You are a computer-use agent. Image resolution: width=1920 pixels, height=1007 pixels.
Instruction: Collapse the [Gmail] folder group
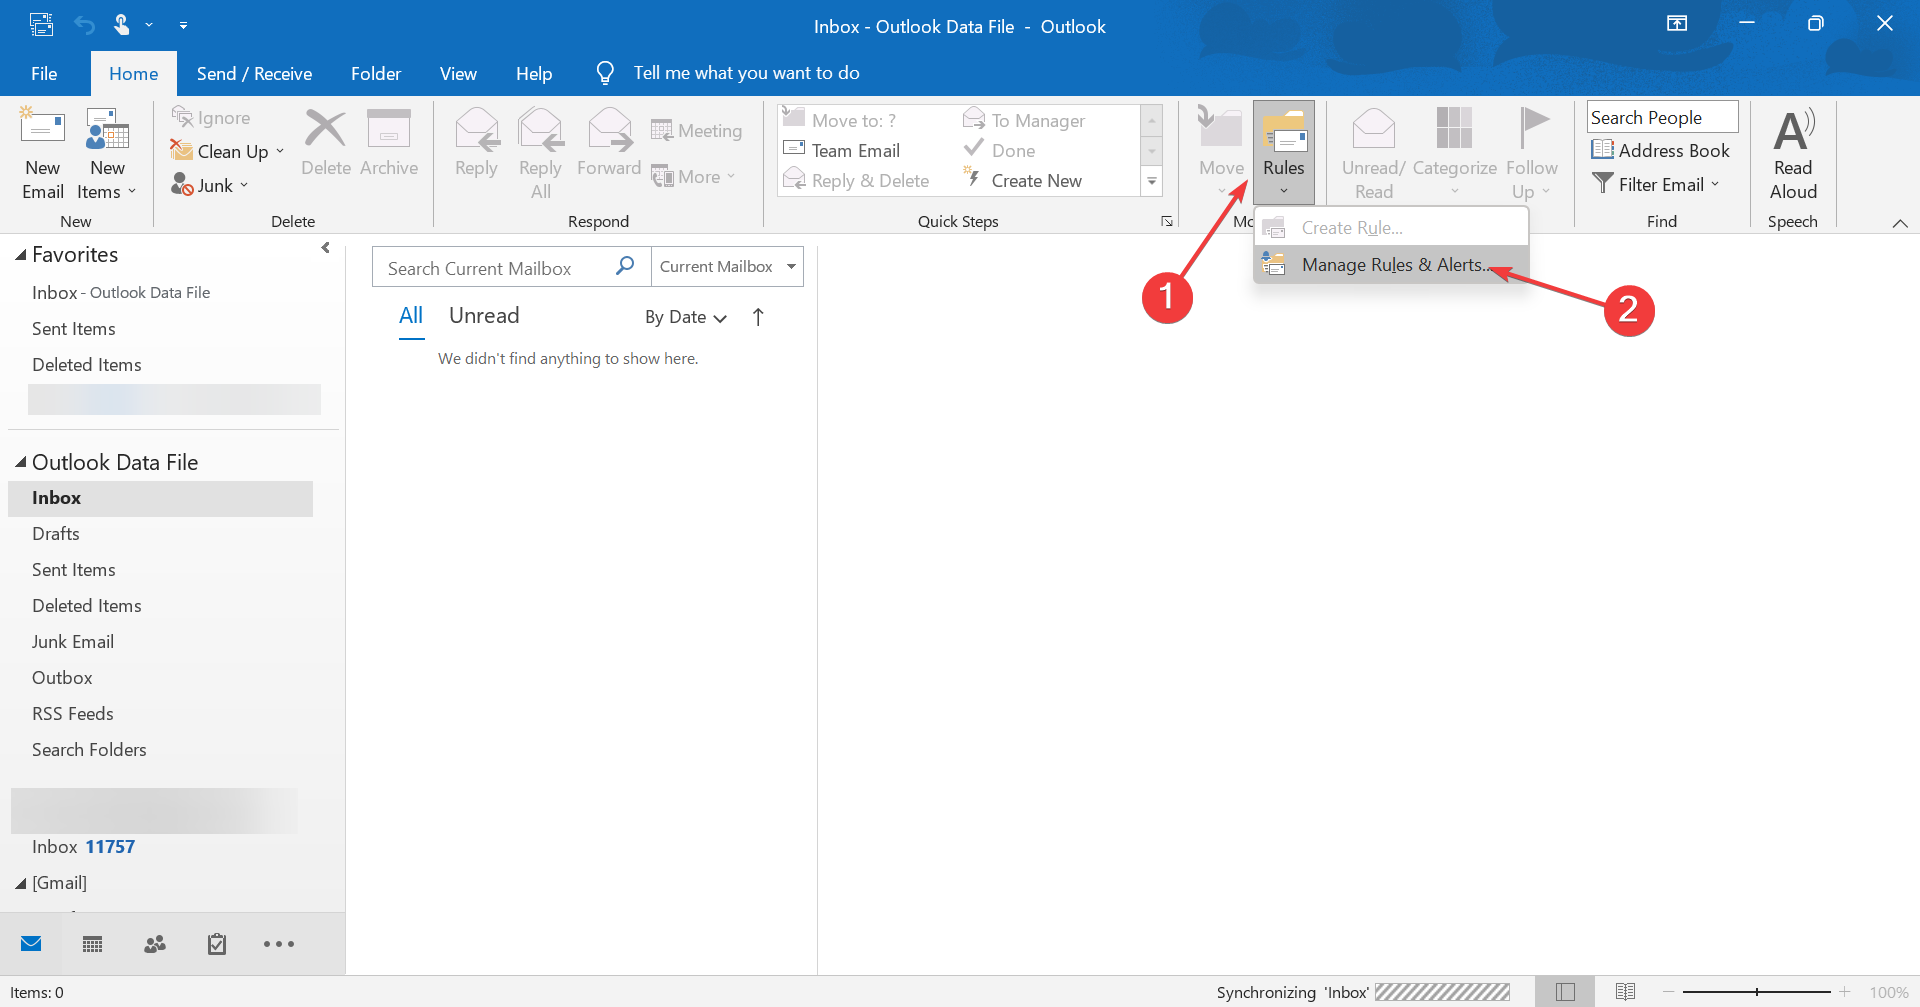pyautogui.click(x=20, y=883)
